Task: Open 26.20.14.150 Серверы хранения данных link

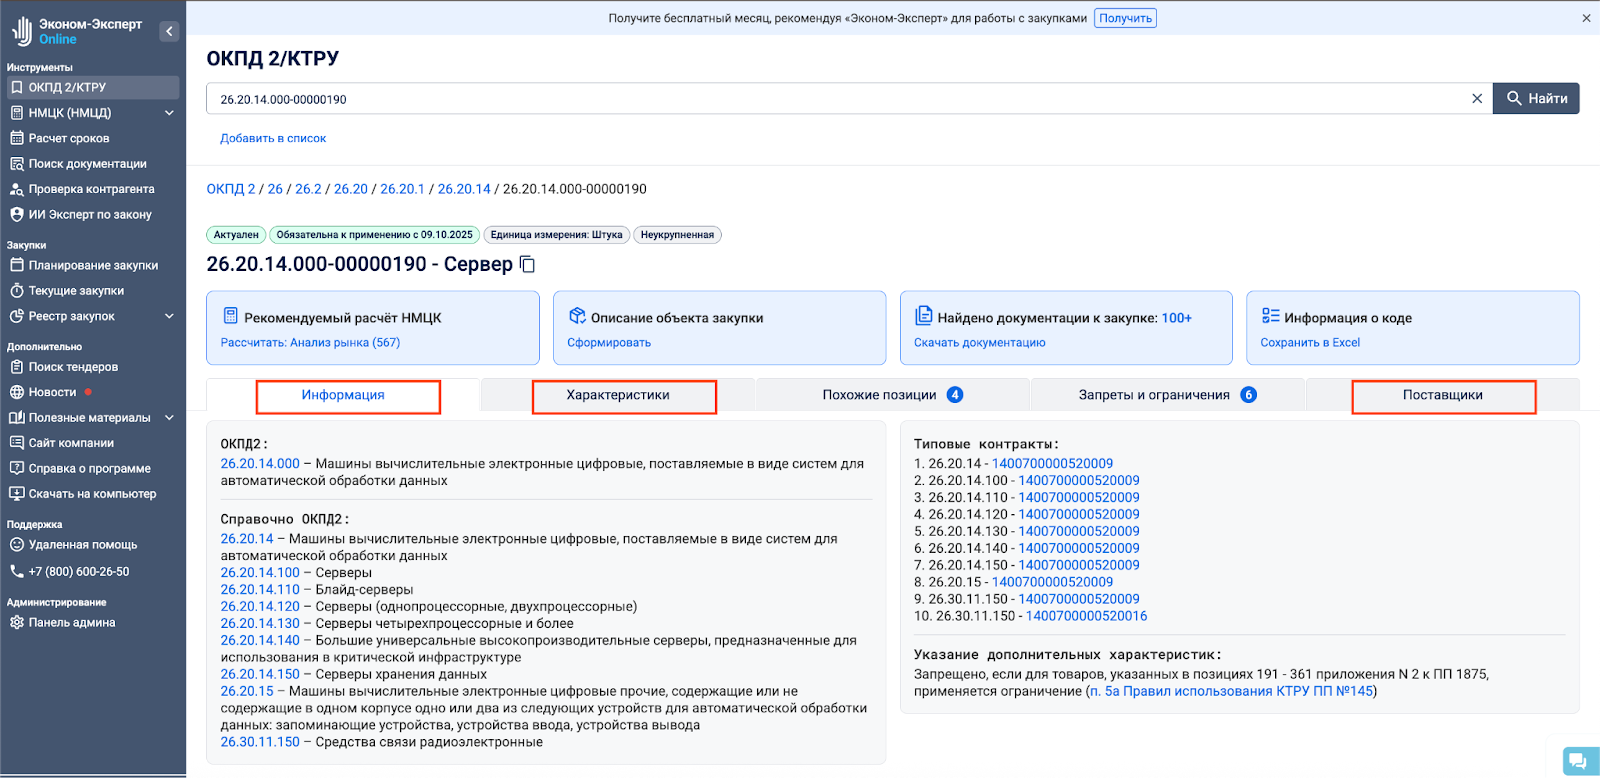Action: [260, 675]
